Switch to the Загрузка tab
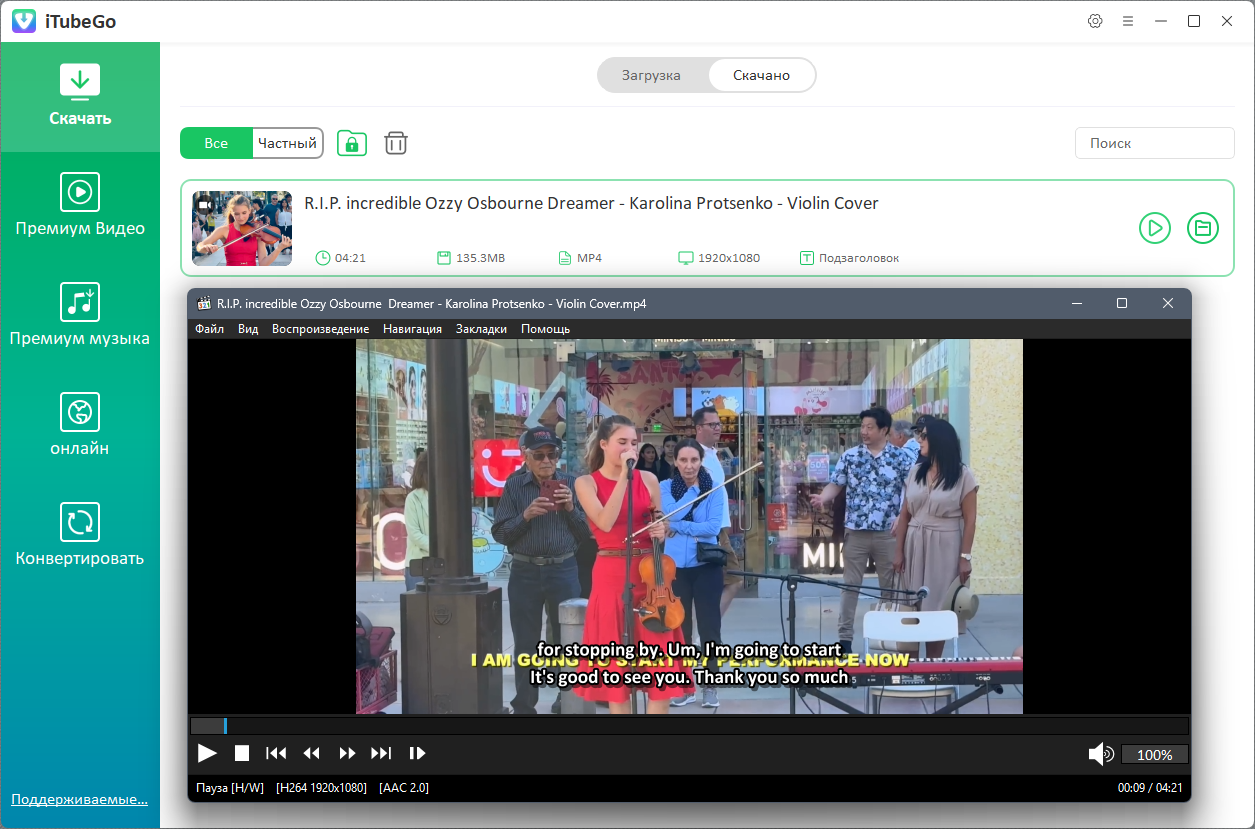1255x829 pixels. [651, 75]
